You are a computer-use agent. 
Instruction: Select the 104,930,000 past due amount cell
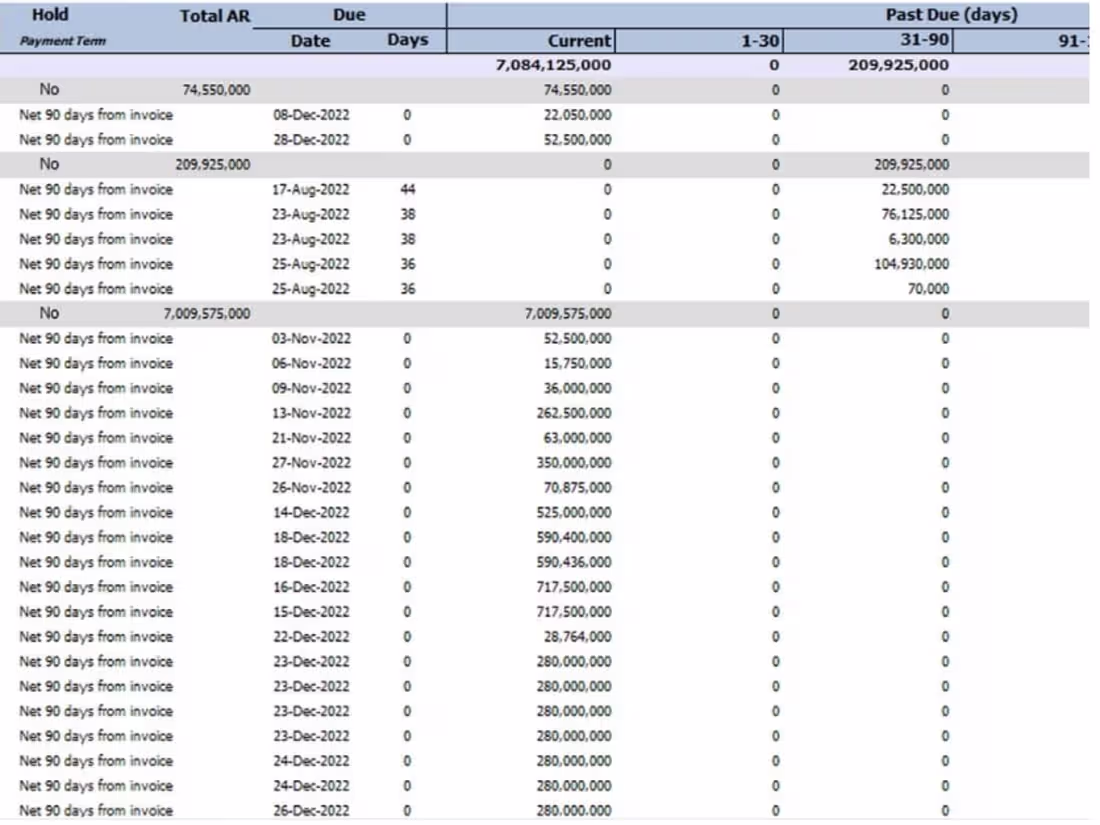909,263
